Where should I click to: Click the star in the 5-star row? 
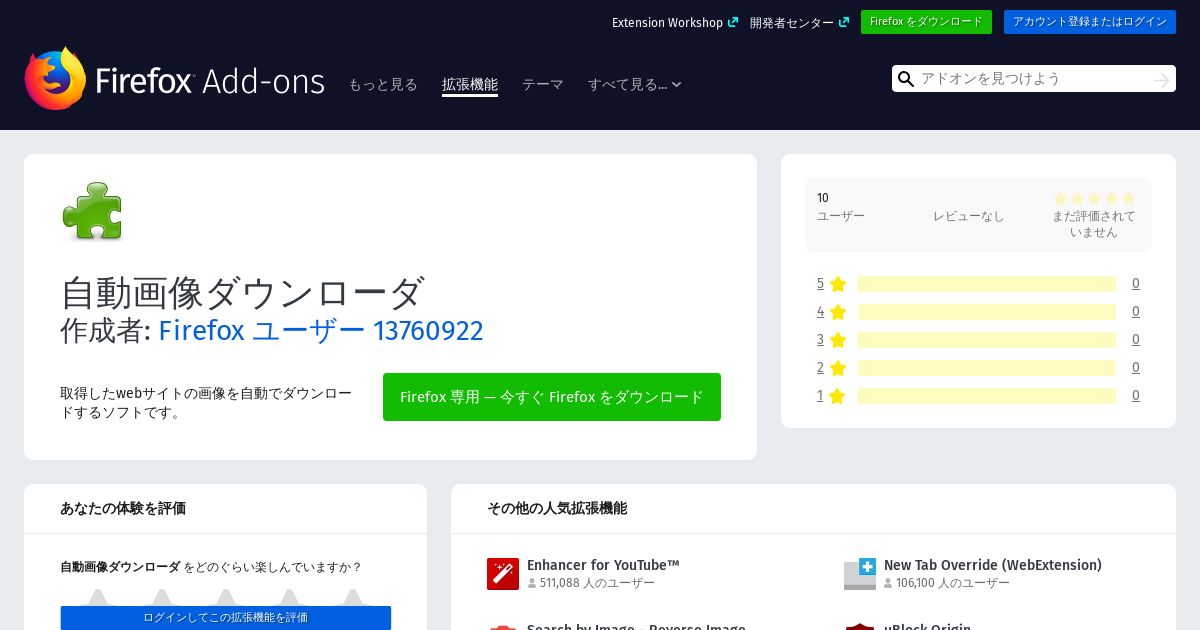coord(838,284)
